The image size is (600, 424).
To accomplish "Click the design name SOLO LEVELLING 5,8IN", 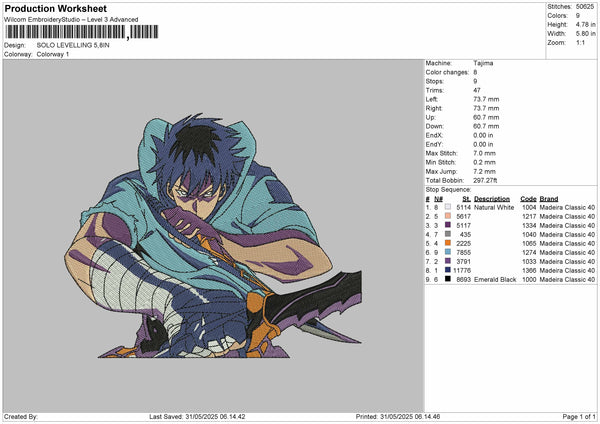I will click(x=73, y=45).
